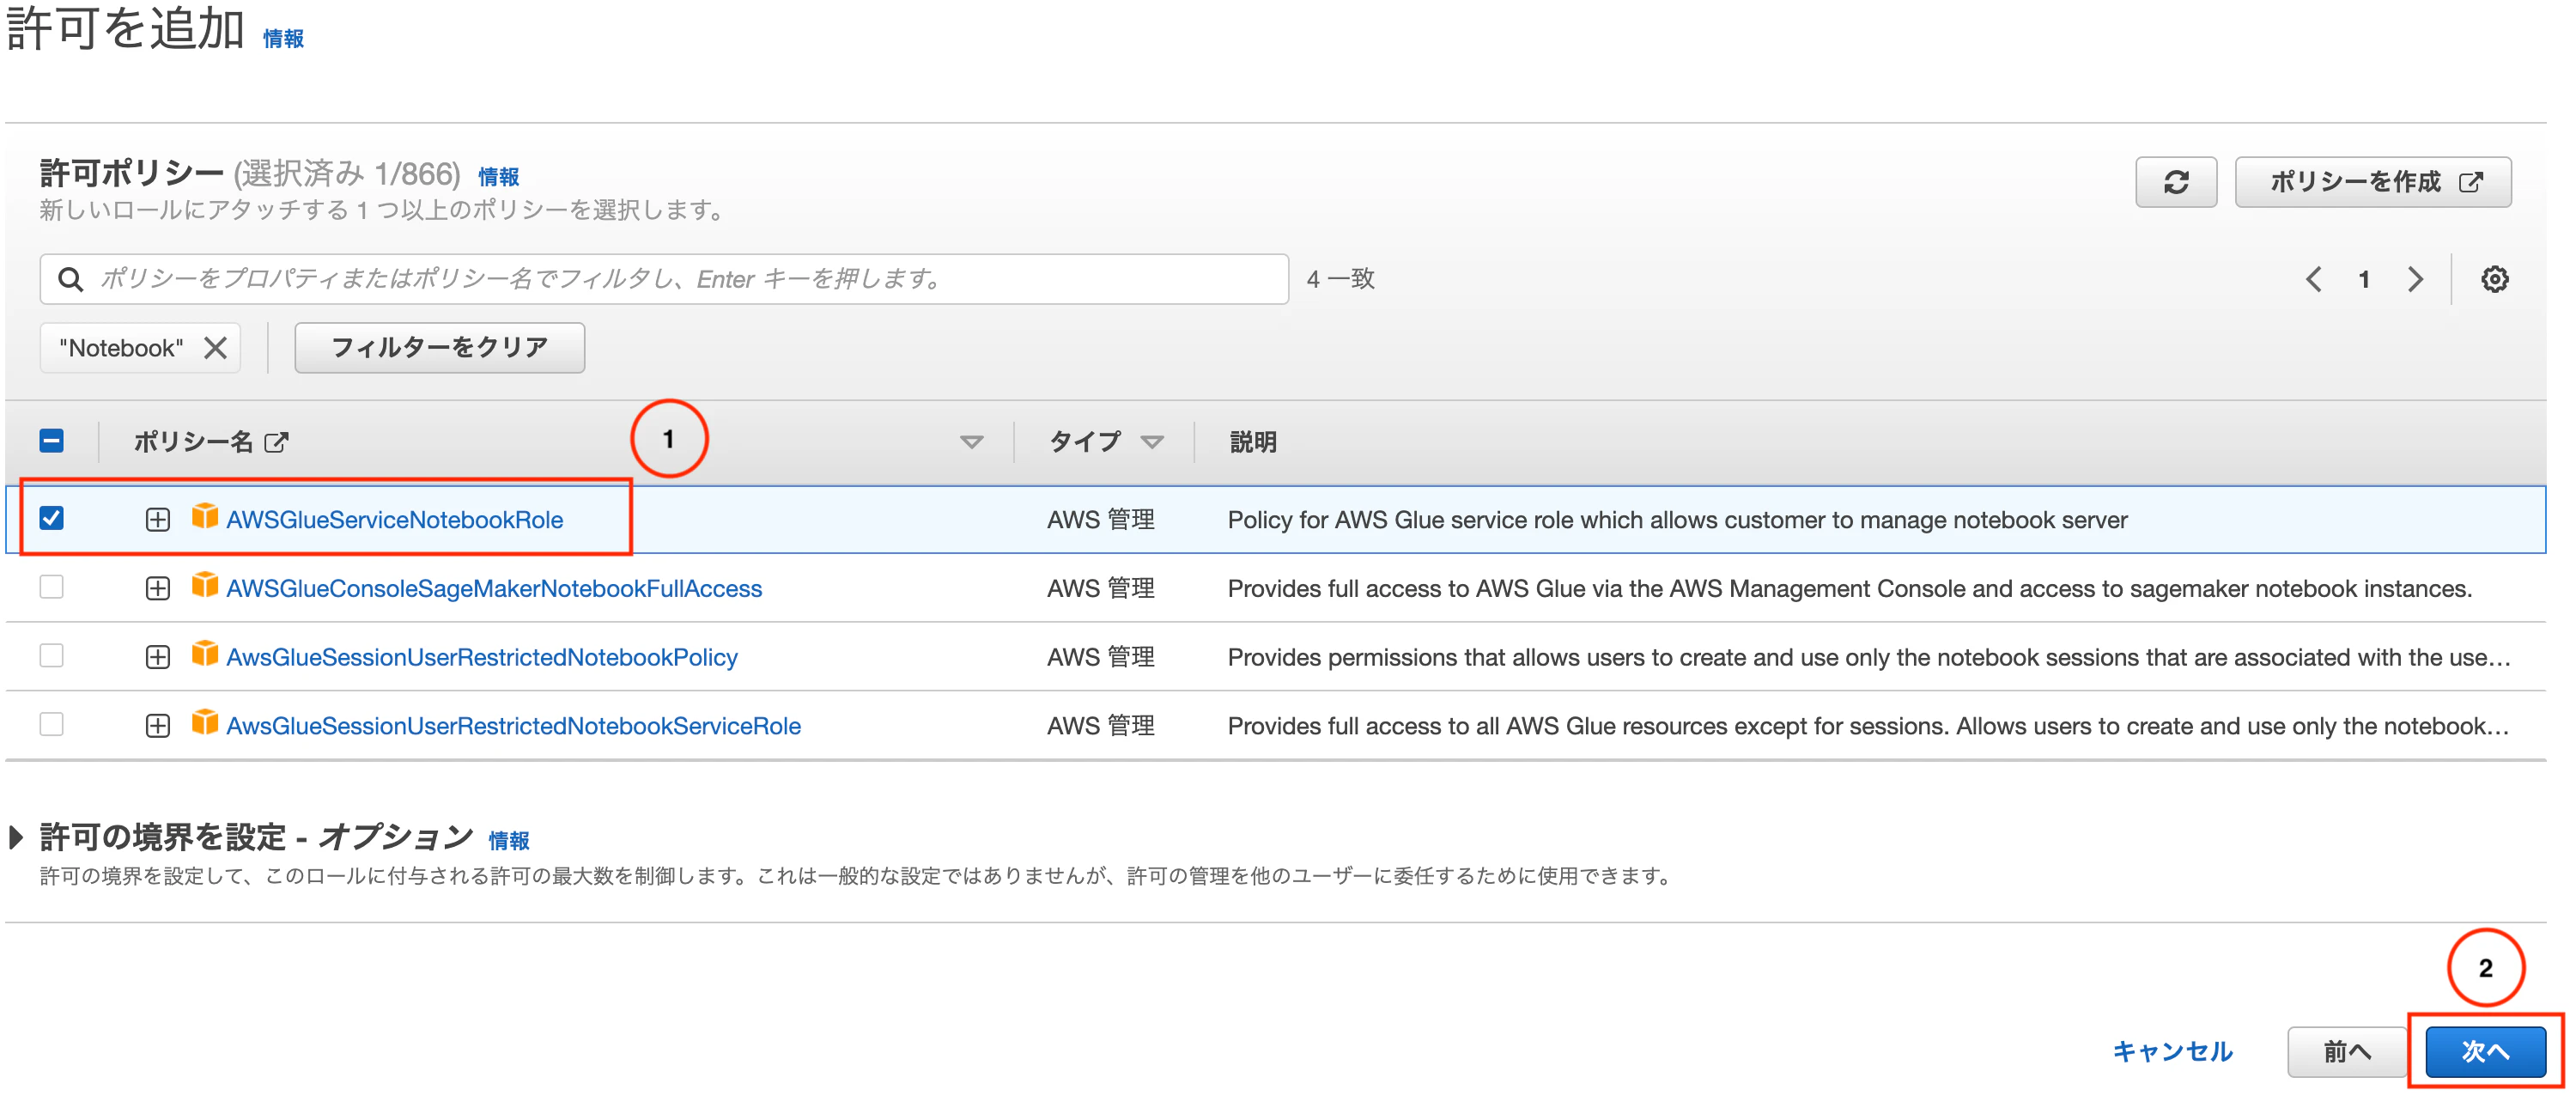Image resolution: width=2576 pixels, height=1108 pixels.
Task: Go to the previous page with left chevron
Action: [x=2313, y=279]
